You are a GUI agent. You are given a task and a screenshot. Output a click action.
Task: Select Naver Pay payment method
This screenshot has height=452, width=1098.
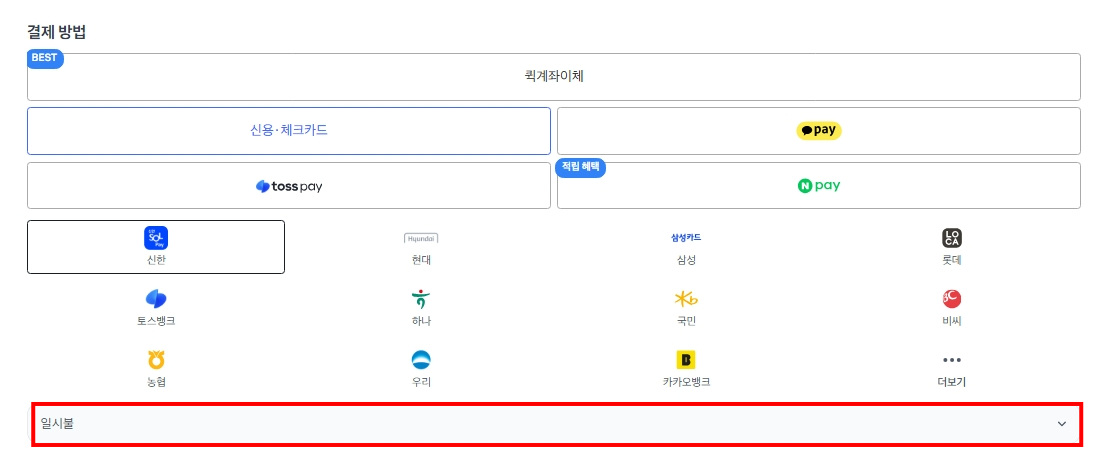point(819,186)
